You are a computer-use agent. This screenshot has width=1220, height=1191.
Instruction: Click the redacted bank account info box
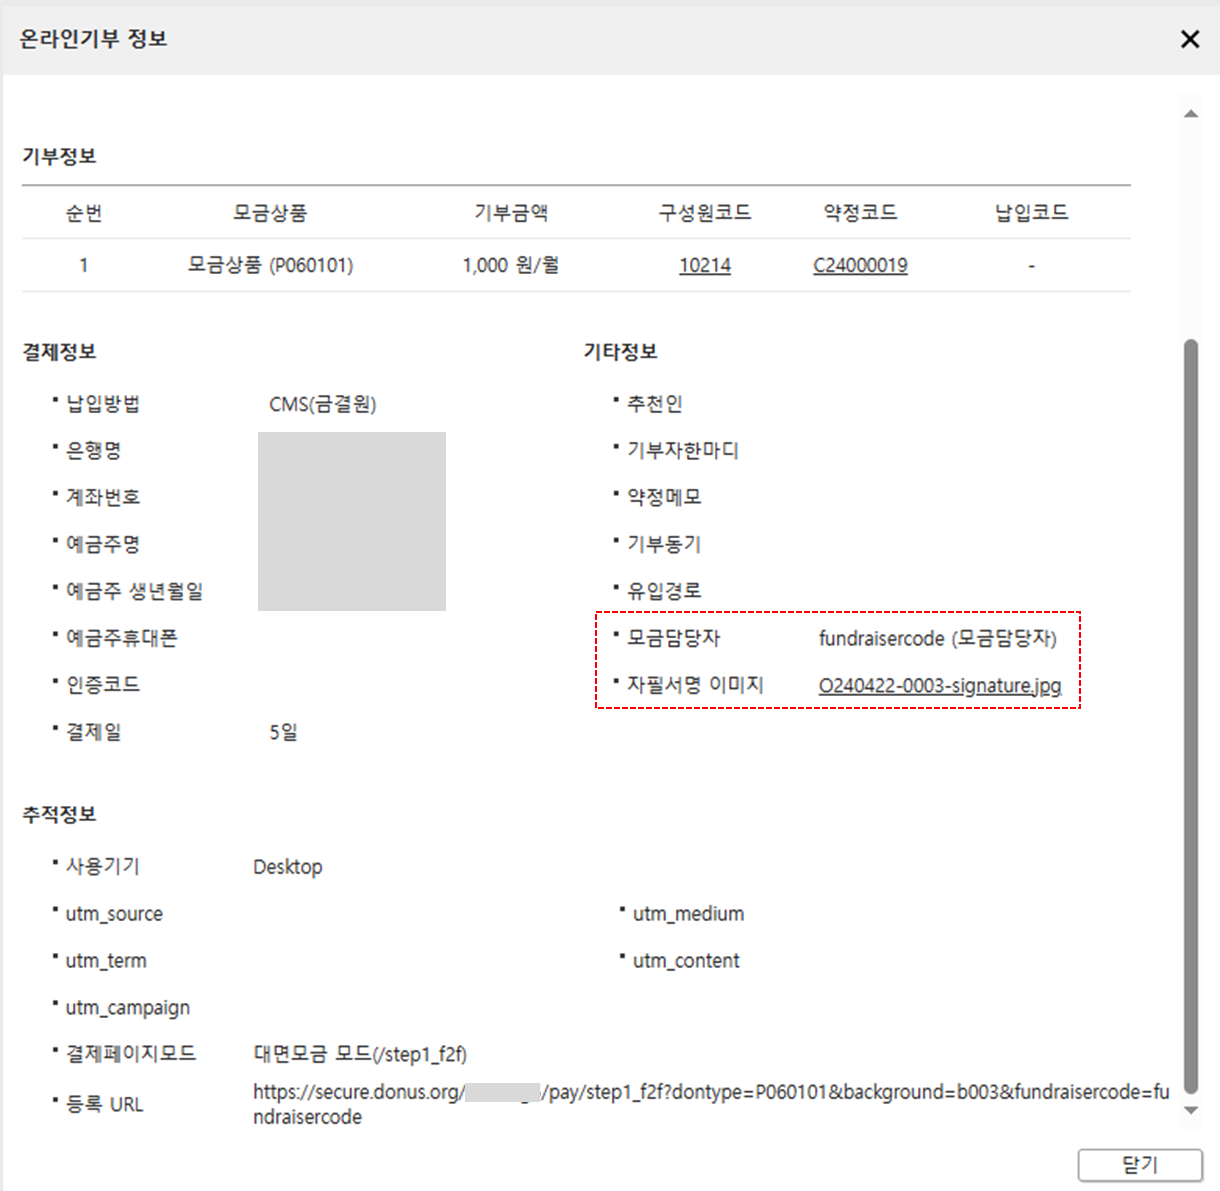352,520
